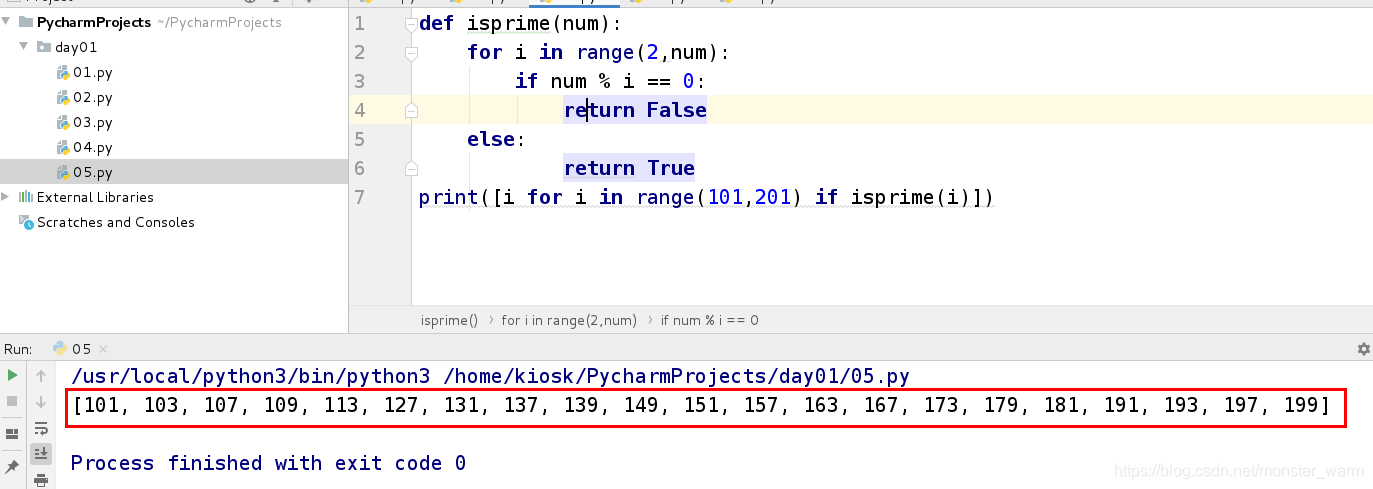Expand External Libraries node
Screen dimensions: 1373x489
point(7,197)
